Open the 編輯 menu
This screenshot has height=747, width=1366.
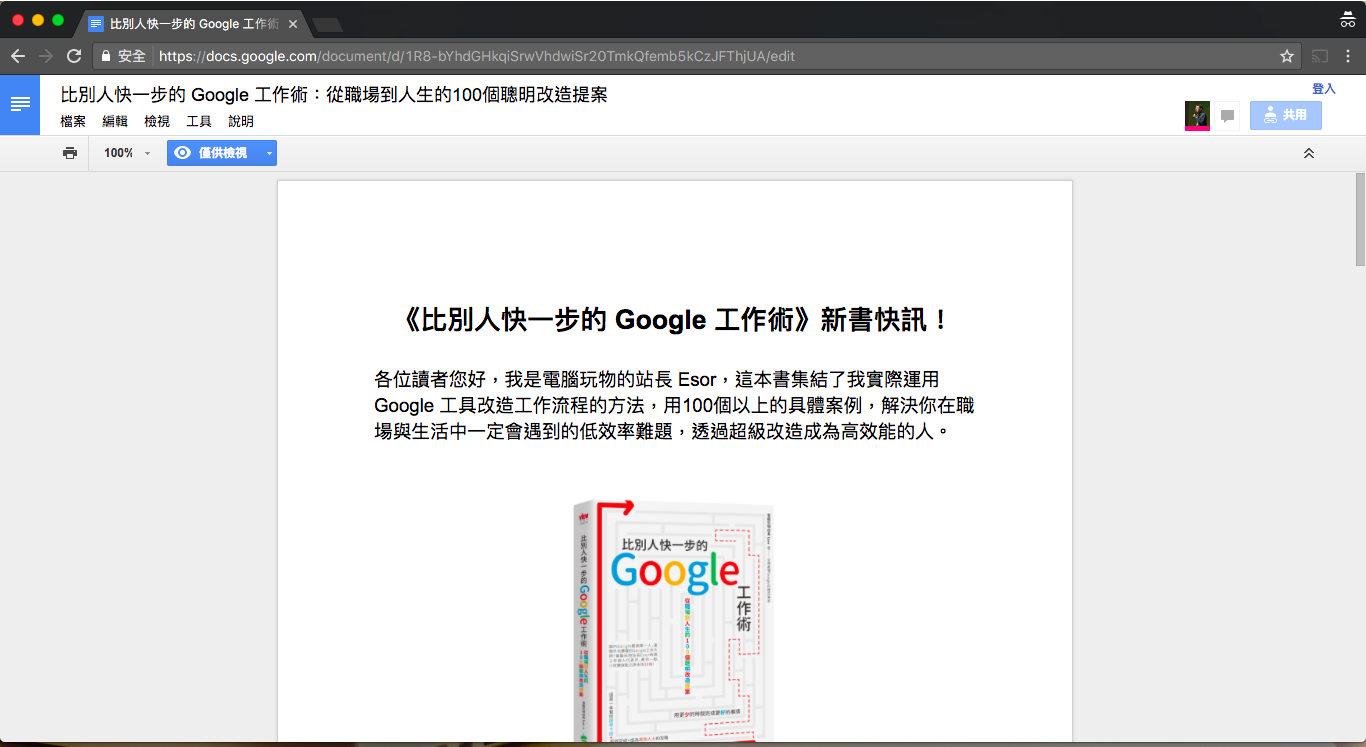(x=115, y=121)
